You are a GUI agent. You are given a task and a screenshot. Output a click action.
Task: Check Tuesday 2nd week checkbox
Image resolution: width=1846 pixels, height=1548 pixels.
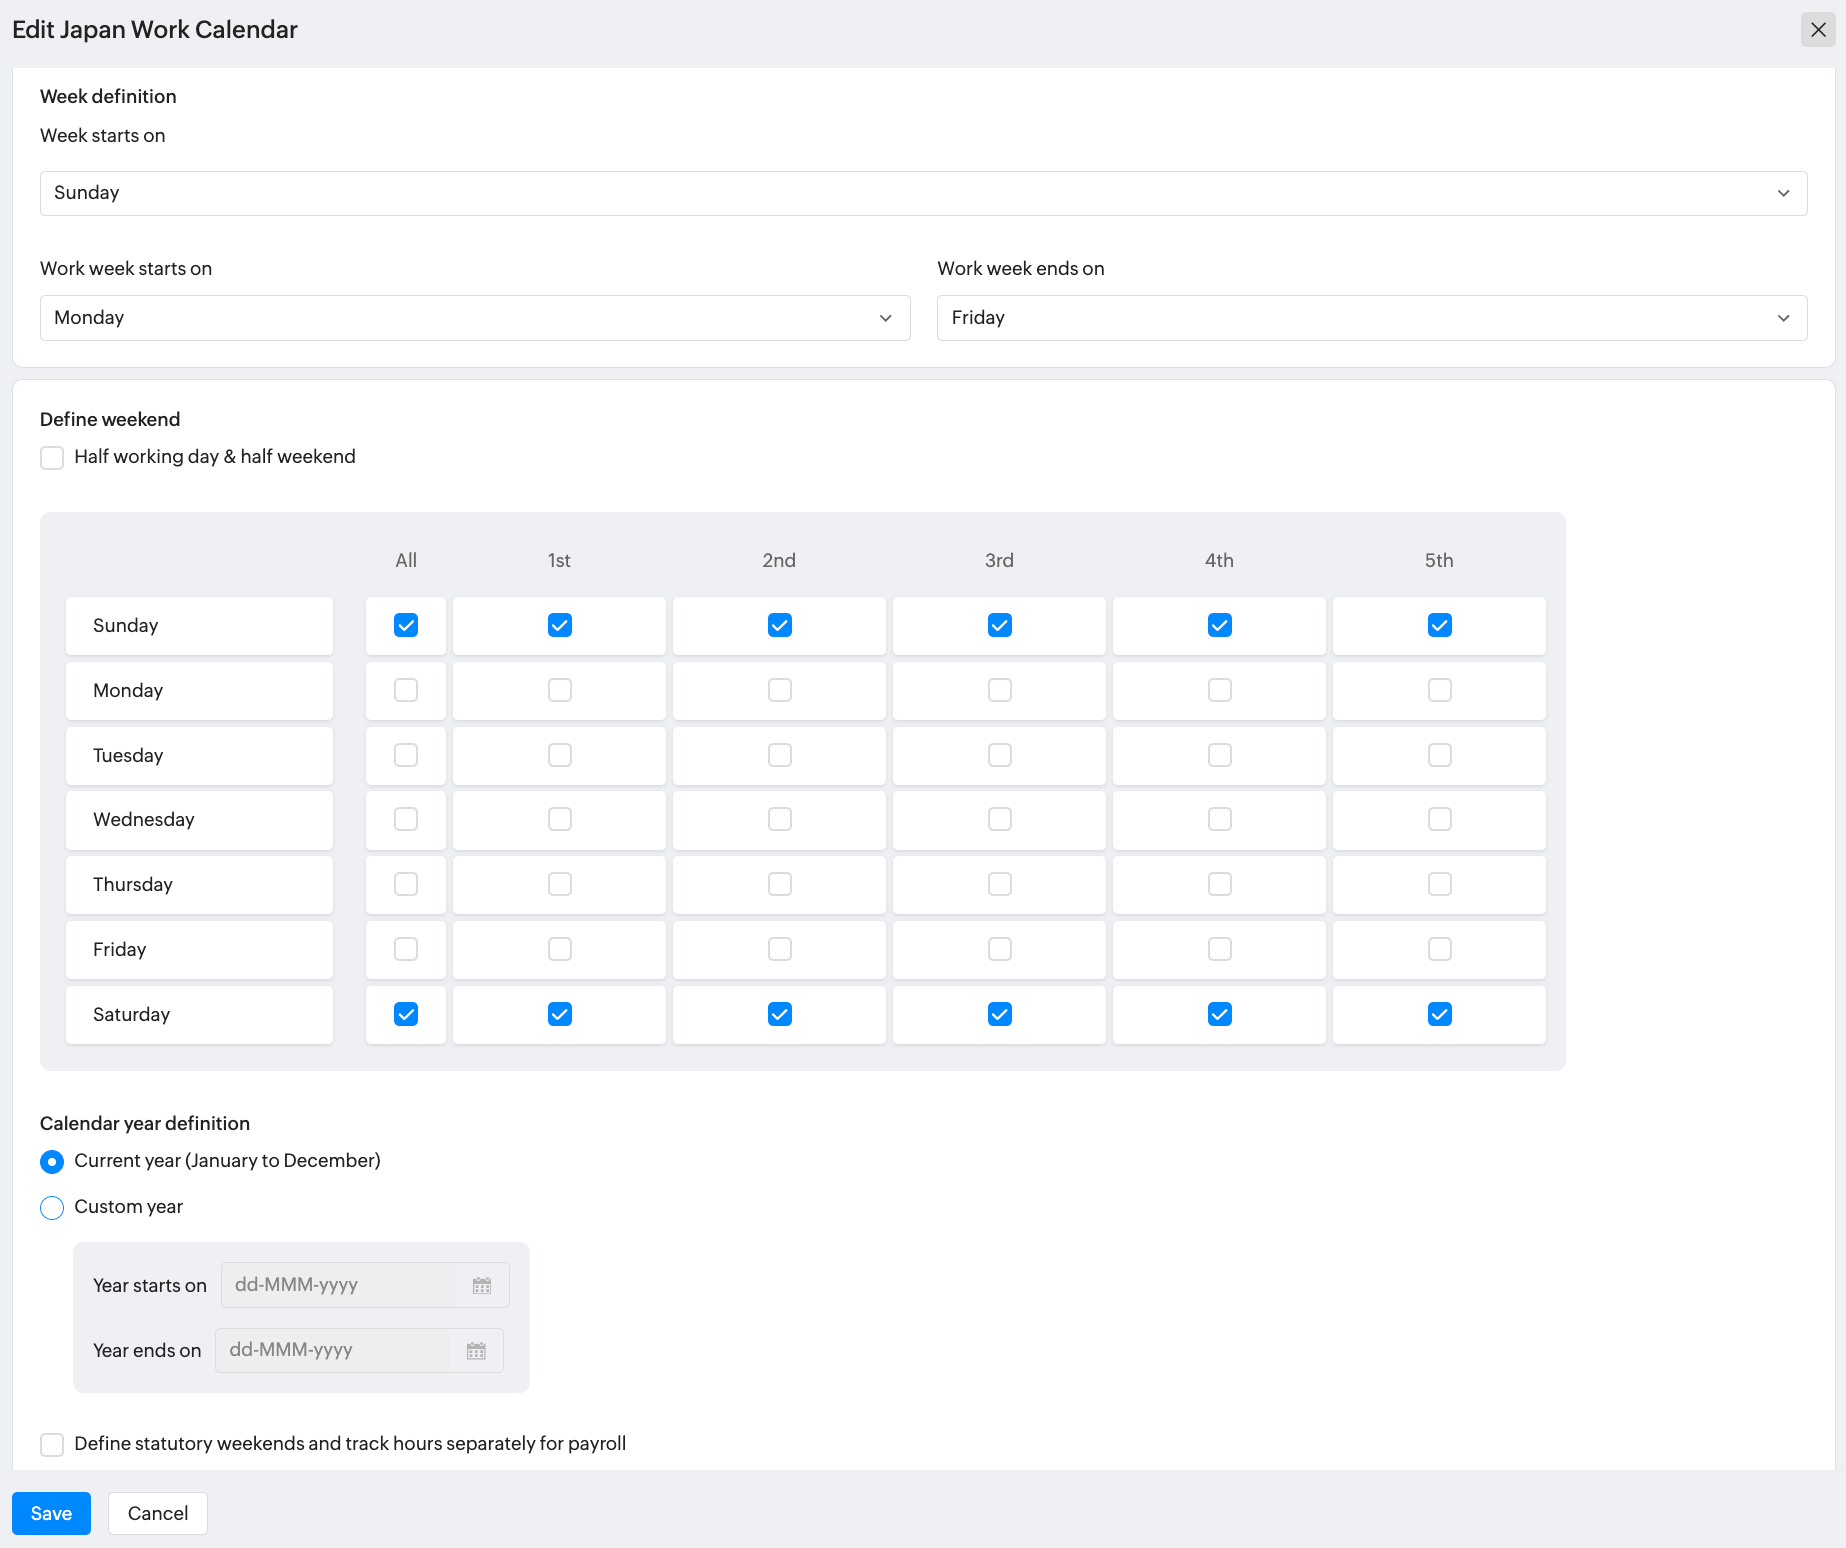point(780,755)
